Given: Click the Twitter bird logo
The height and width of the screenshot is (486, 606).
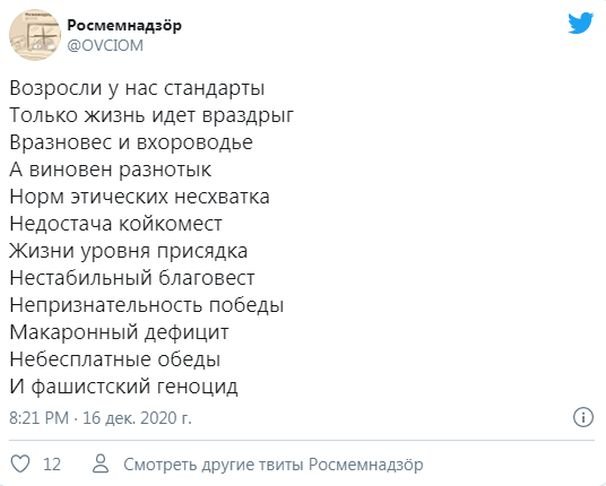Looking at the screenshot, I should point(581,24).
